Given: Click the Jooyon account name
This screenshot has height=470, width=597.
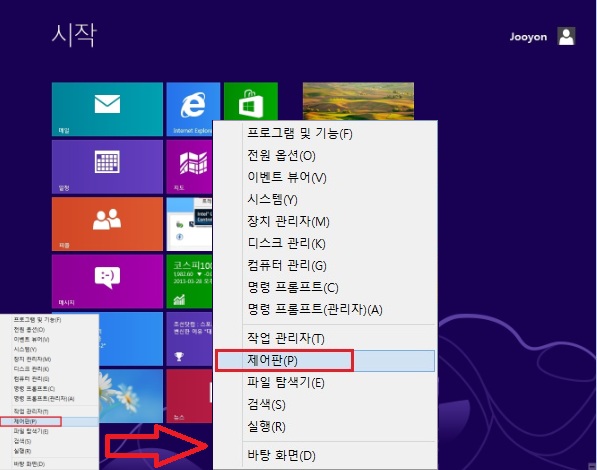Looking at the screenshot, I should (x=528, y=37).
